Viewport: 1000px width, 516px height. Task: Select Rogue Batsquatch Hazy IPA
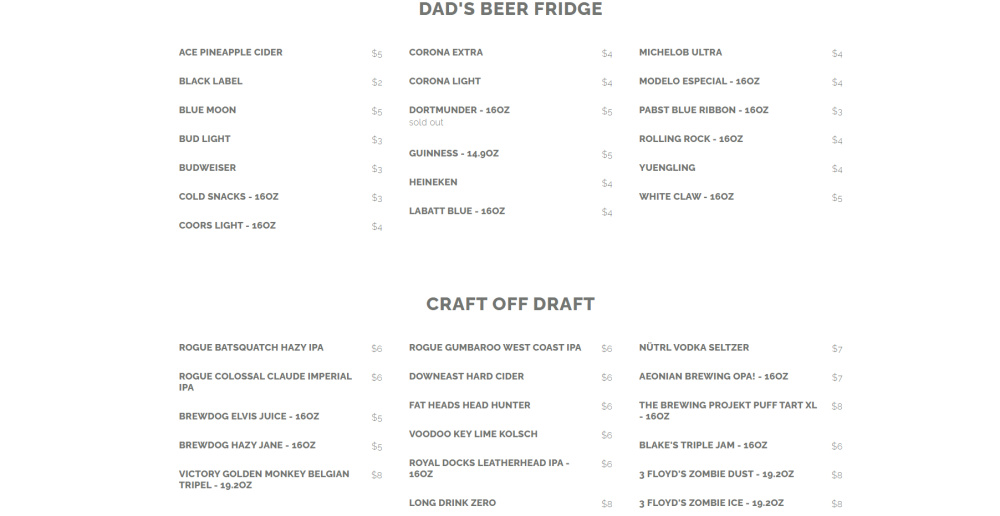tap(251, 348)
